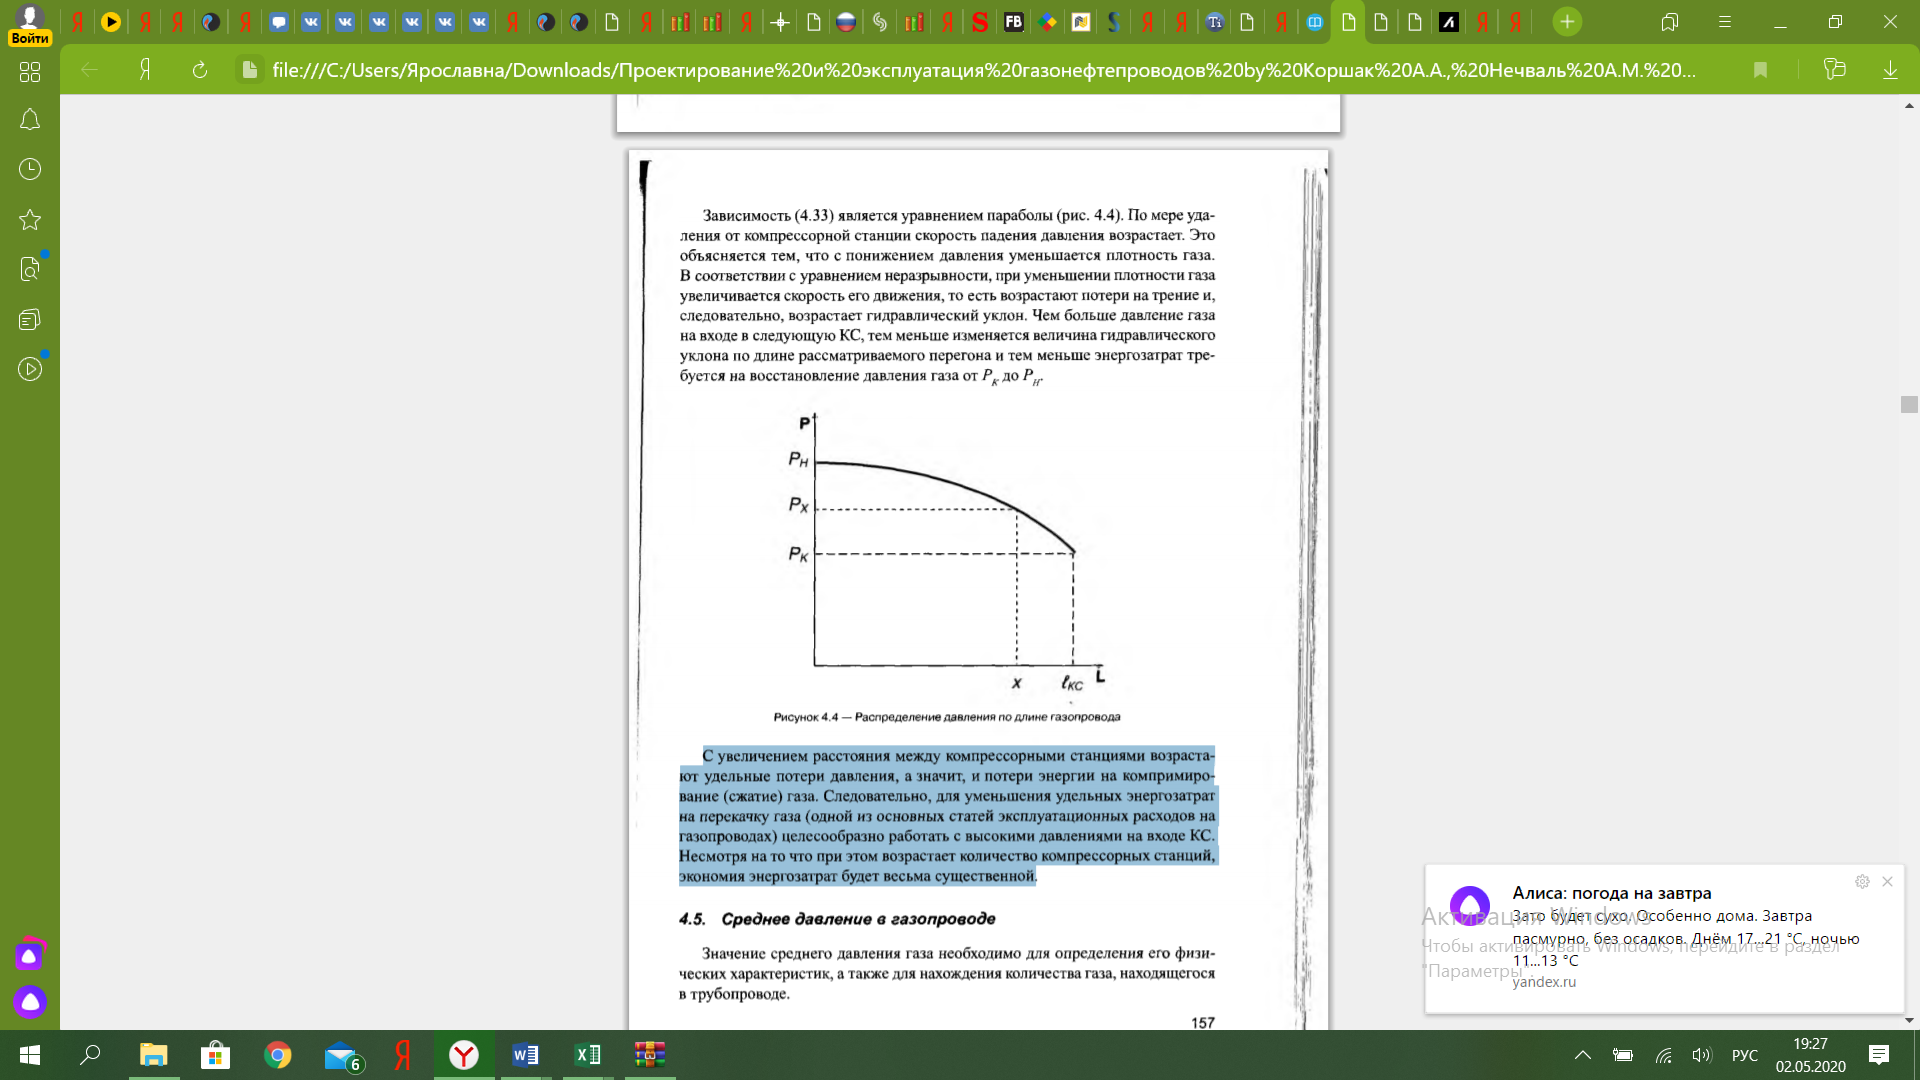Open Word from the taskbar
This screenshot has width=1920, height=1080.
[x=525, y=1055]
